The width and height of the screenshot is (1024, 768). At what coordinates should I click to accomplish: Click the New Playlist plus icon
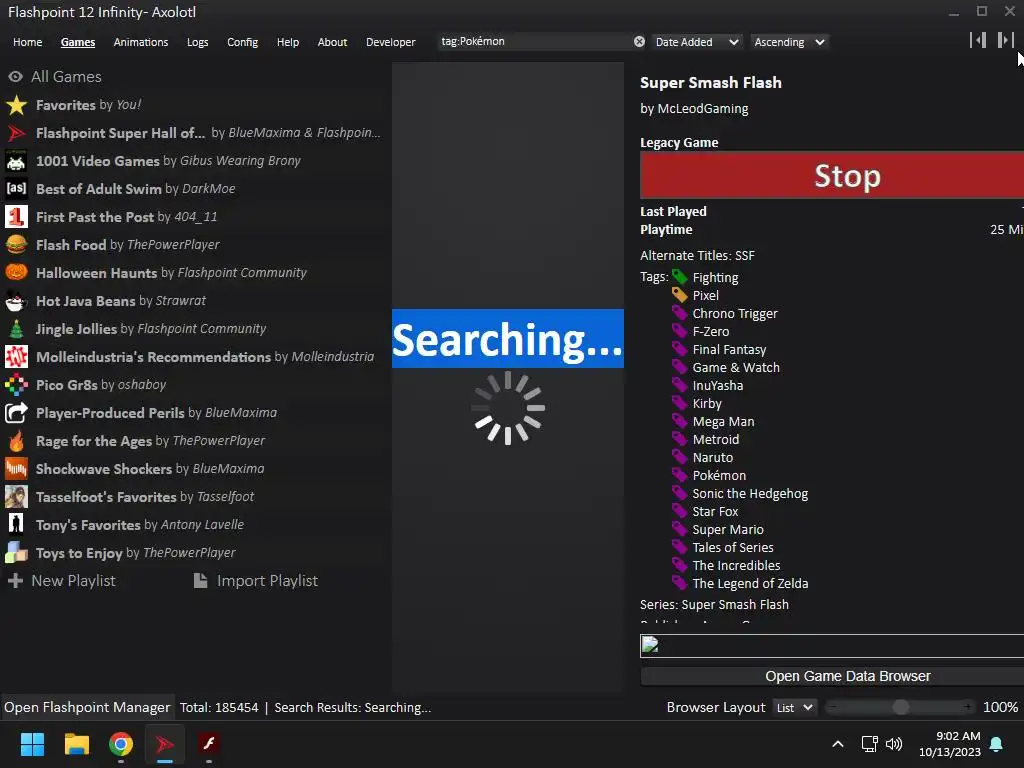pyautogui.click(x=16, y=581)
